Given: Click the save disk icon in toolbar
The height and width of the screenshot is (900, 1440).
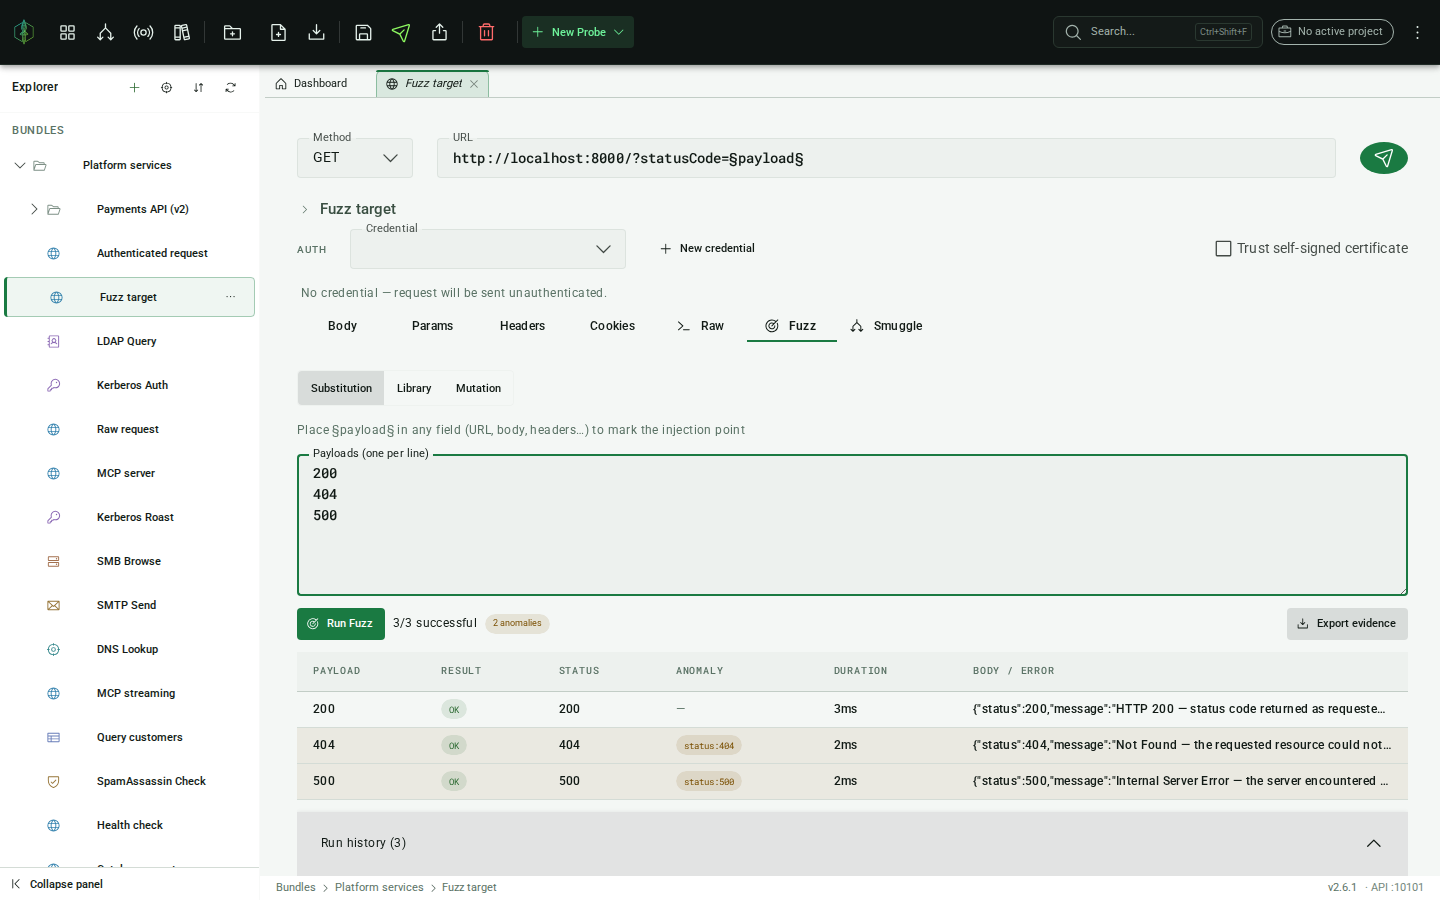Looking at the screenshot, I should 363,32.
